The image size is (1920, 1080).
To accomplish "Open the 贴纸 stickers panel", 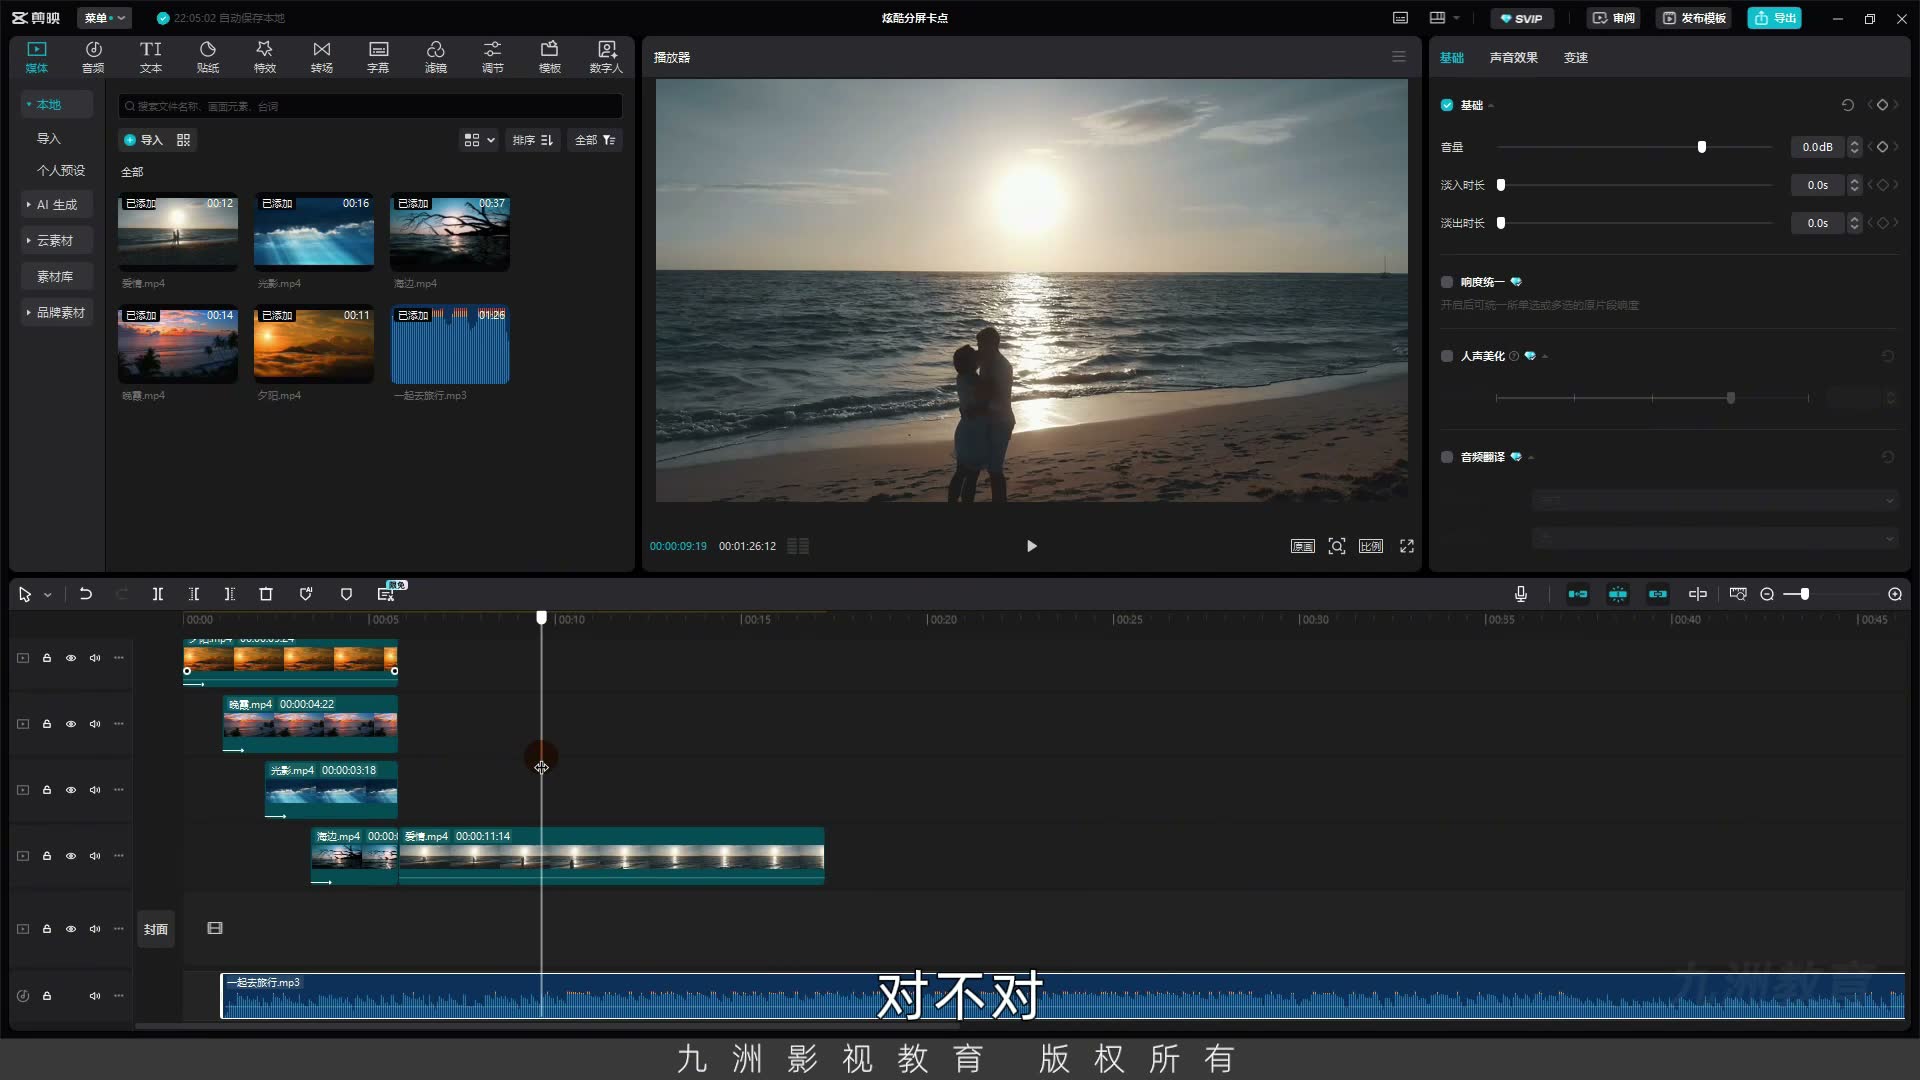I will point(207,57).
